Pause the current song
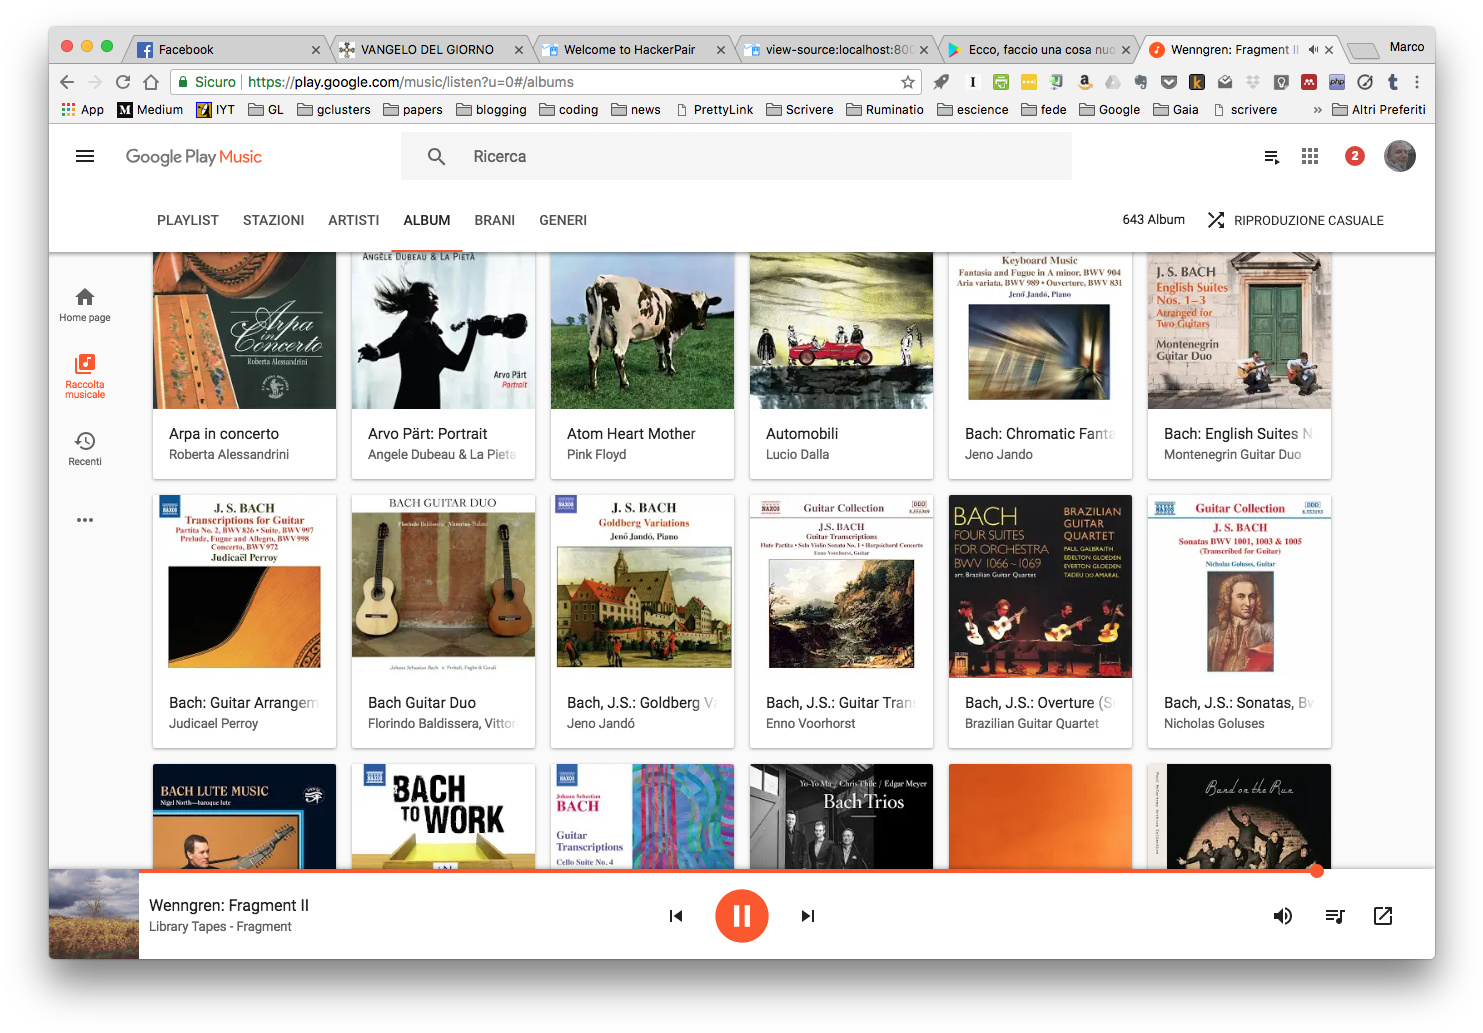 point(742,916)
